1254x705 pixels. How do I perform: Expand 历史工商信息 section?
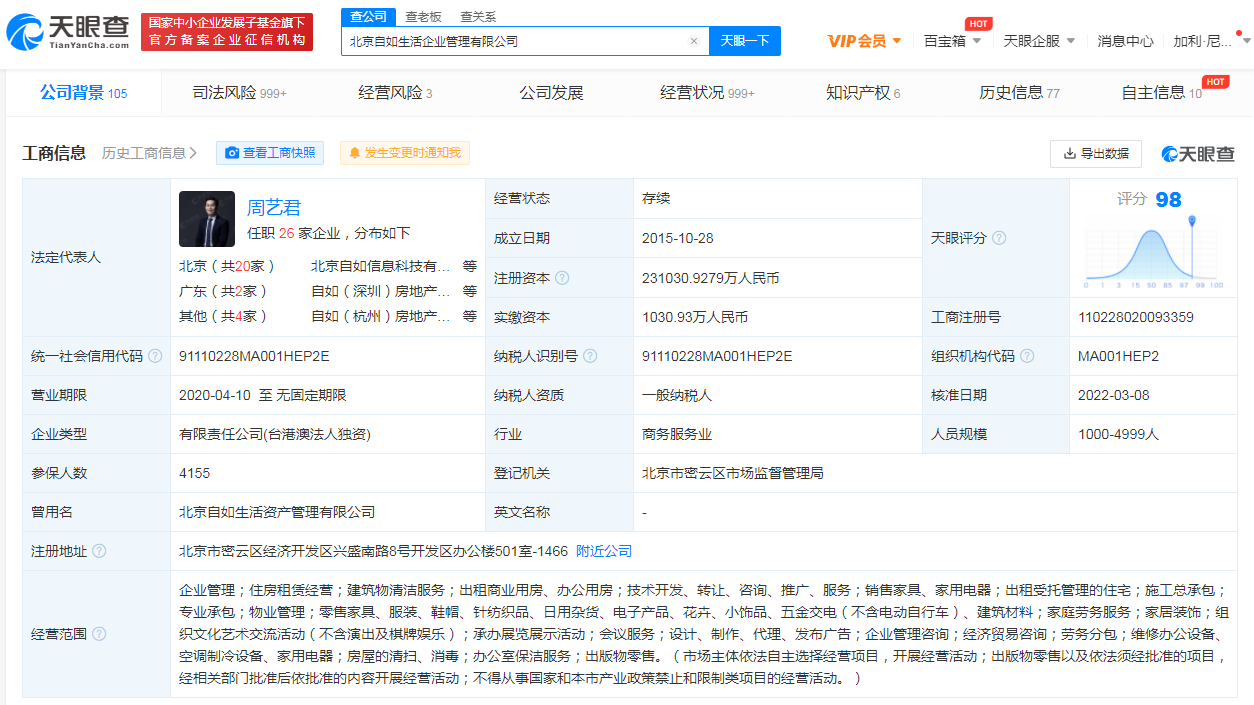click(x=149, y=153)
